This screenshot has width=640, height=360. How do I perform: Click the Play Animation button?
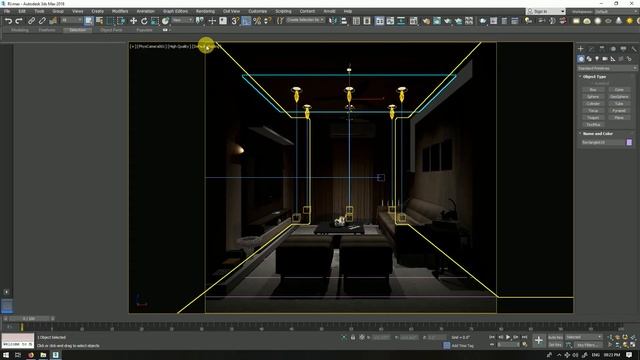click(508, 337)
